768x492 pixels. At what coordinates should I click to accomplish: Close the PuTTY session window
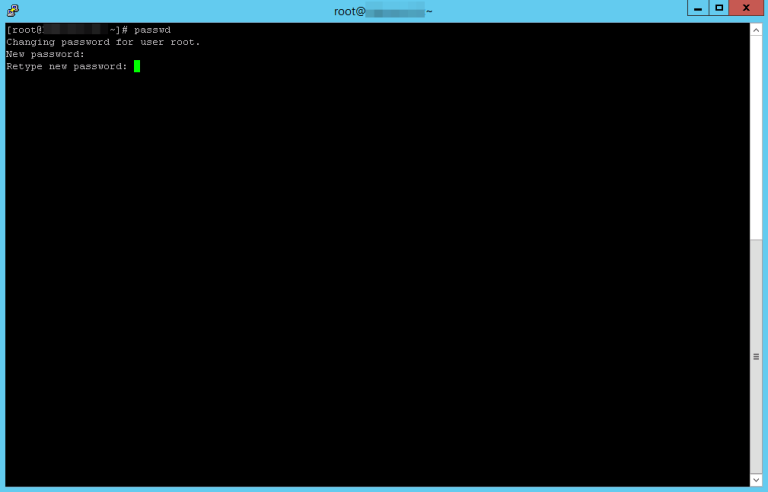coord(746,8)
